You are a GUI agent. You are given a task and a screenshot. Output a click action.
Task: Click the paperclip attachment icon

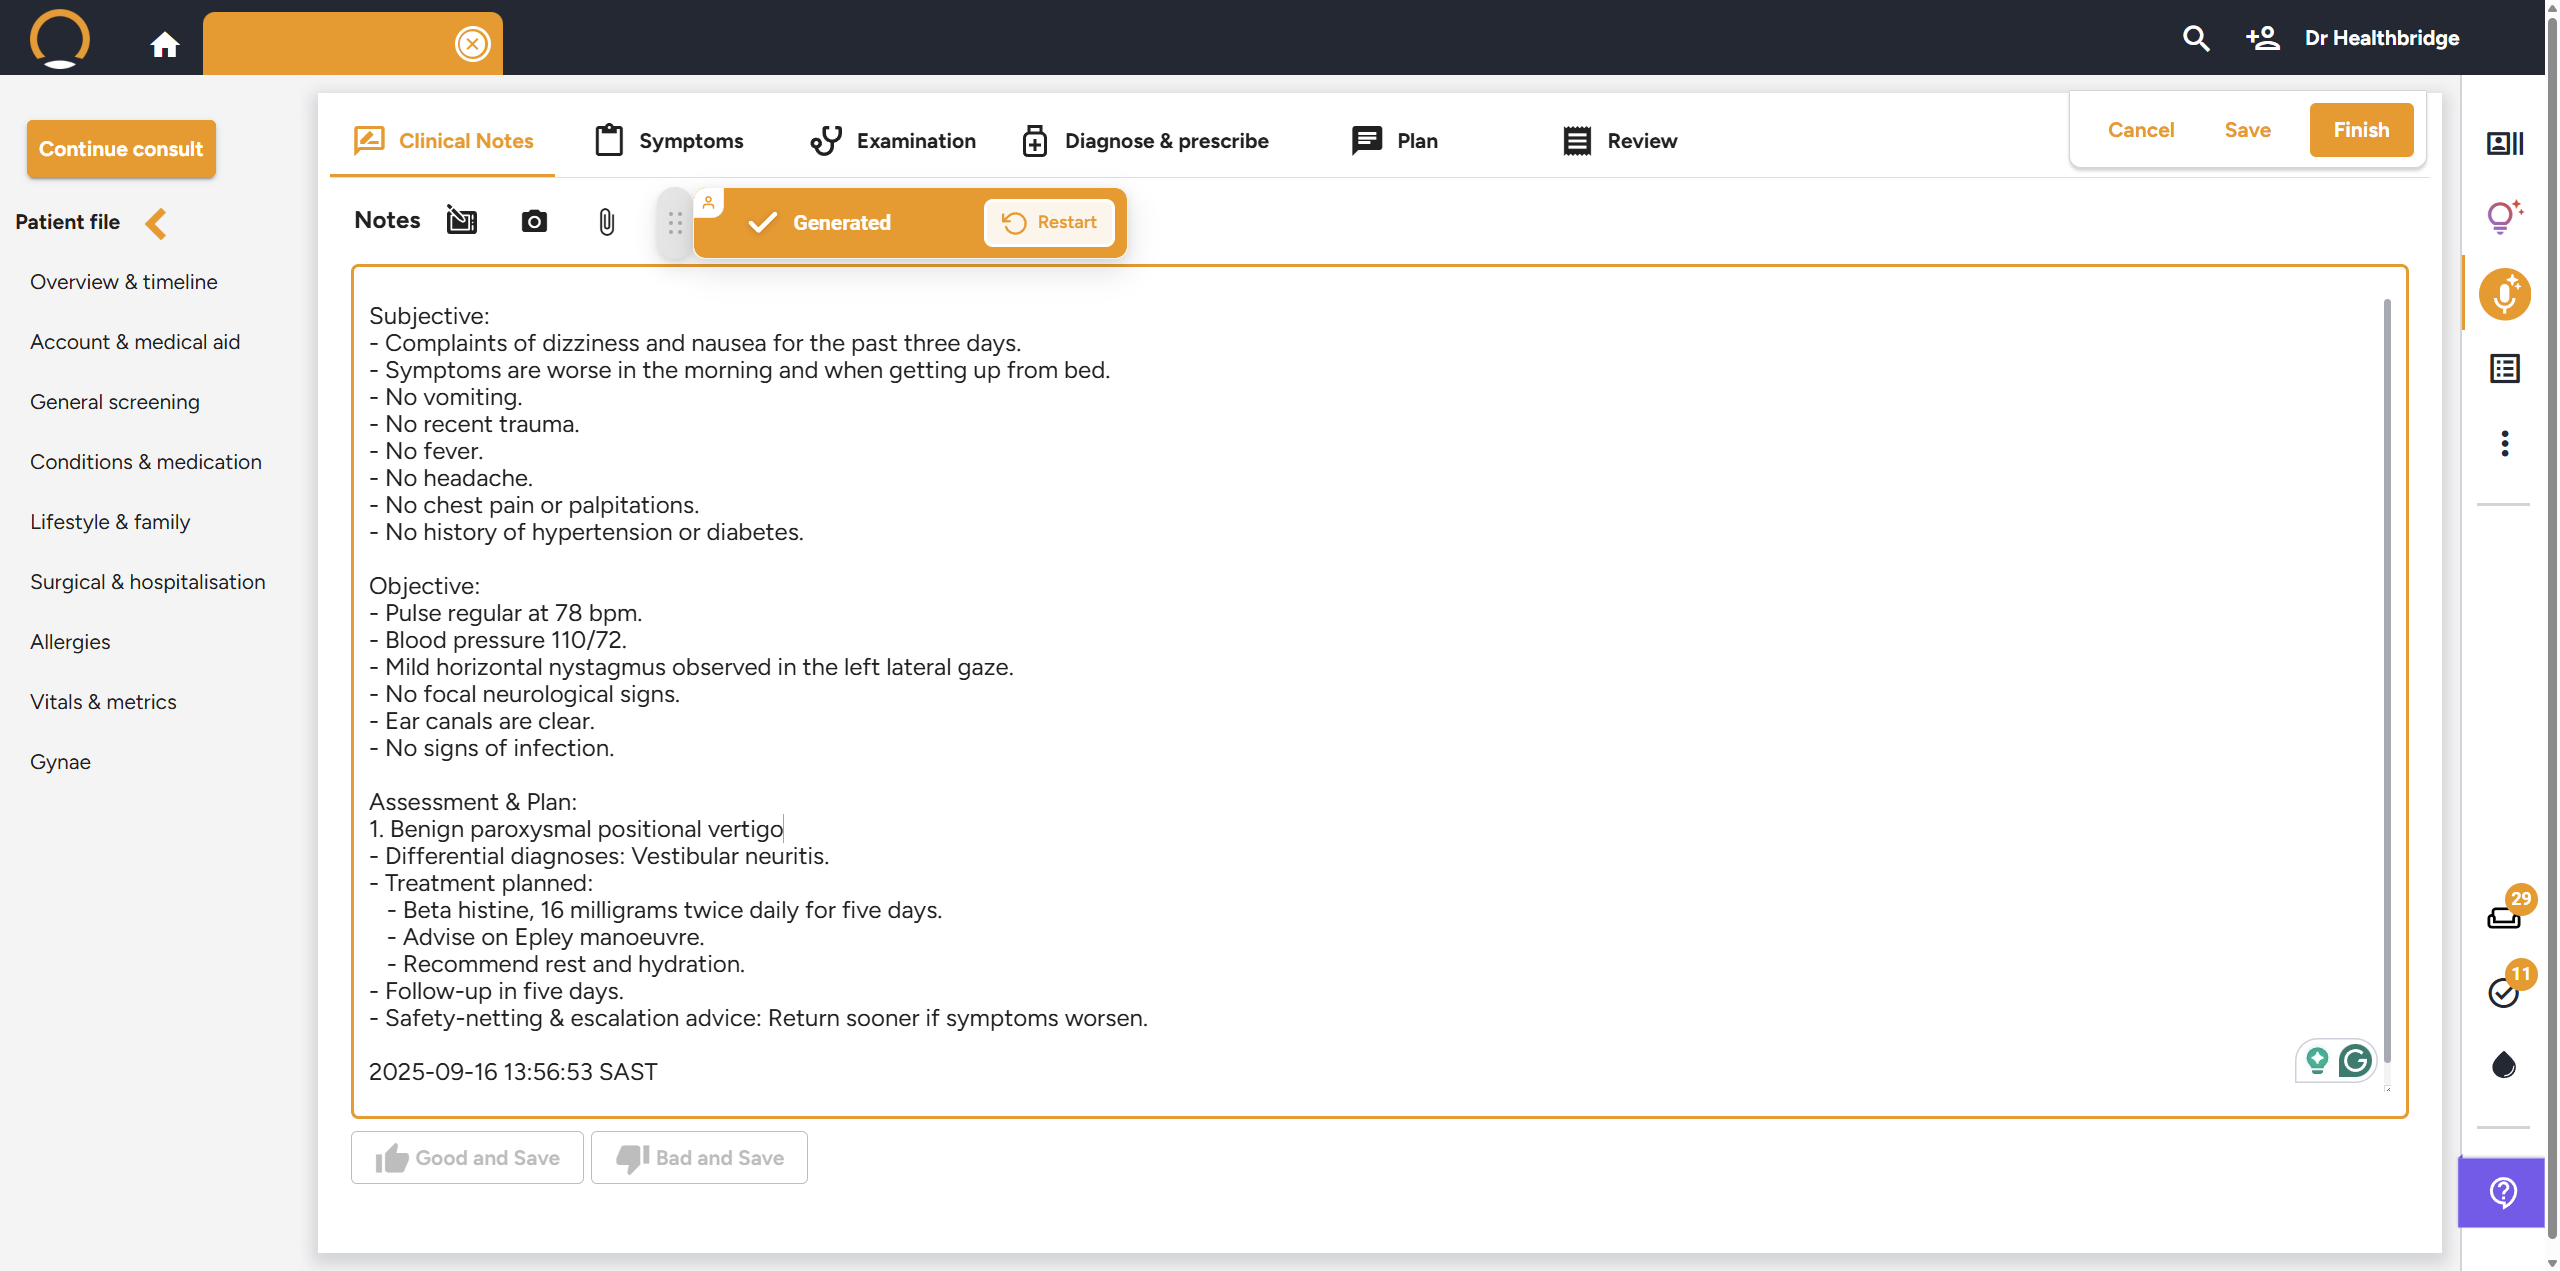click(606, 221)
